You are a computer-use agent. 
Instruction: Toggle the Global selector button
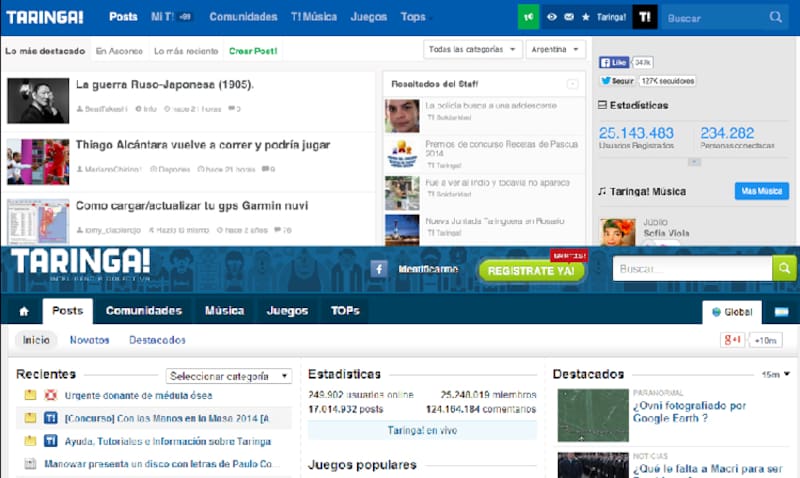[x=732, y=311]
